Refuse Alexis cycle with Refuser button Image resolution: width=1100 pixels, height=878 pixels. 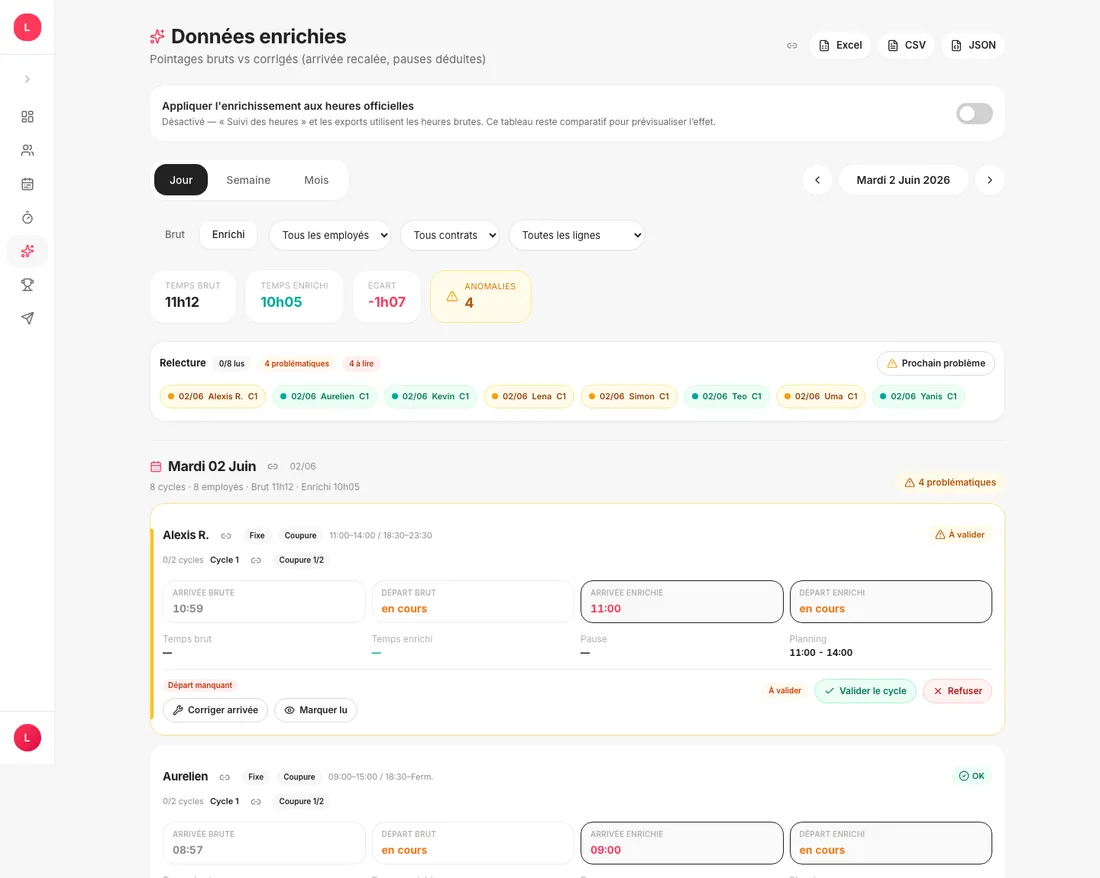tap(957, 691)
